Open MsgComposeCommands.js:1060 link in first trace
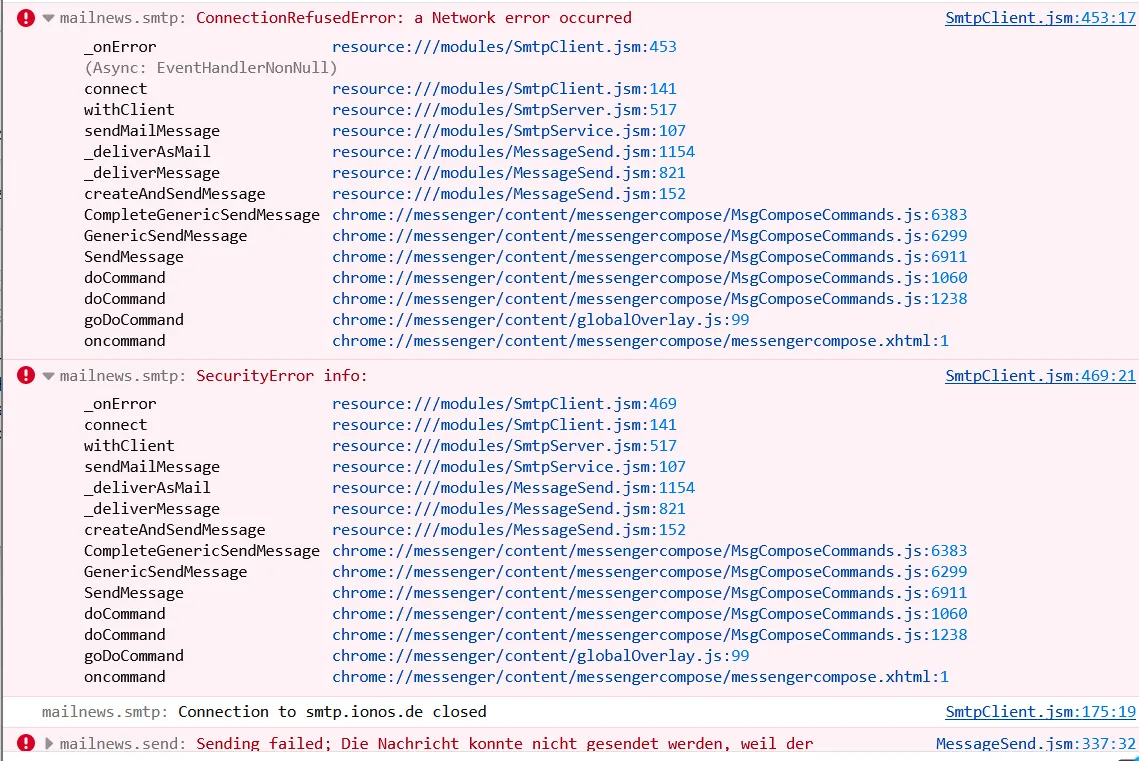1139x761 pixels. pyautogui.click(x=649, y=278)
